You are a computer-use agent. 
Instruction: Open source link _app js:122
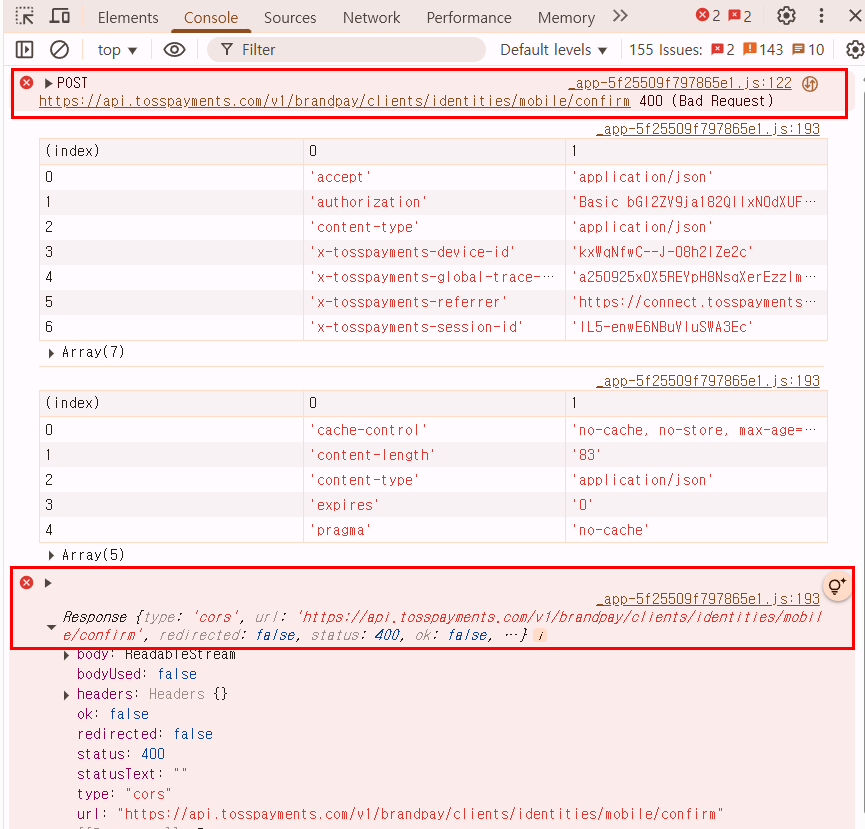tap(680, 83)
